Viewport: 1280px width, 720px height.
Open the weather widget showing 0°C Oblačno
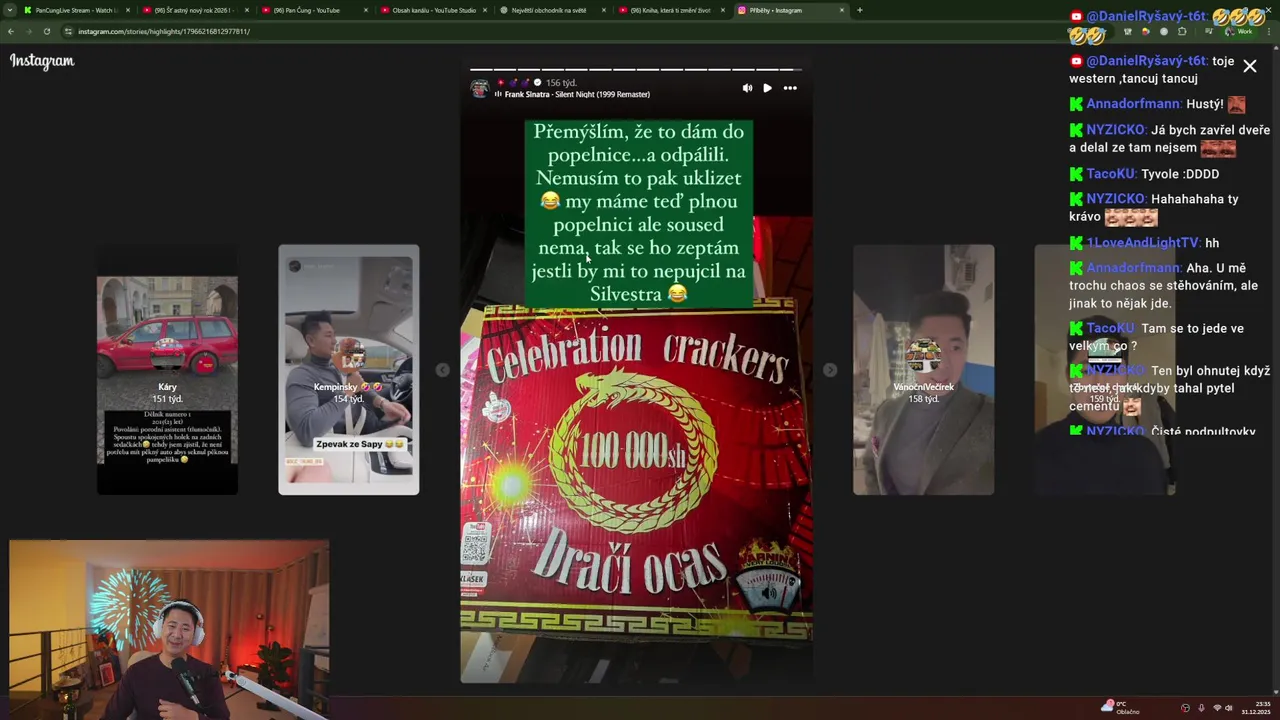tap(1121, 707)
